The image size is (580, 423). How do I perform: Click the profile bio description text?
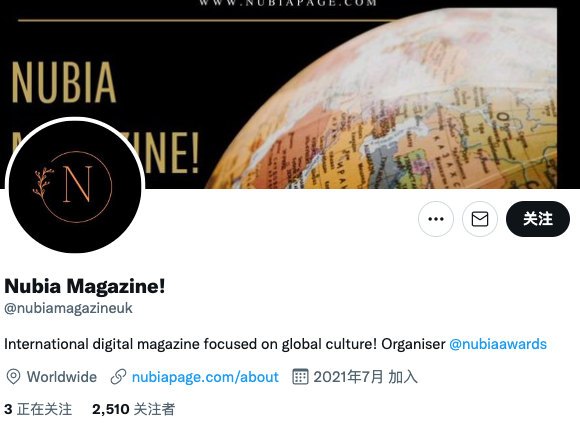click(276, 344)
